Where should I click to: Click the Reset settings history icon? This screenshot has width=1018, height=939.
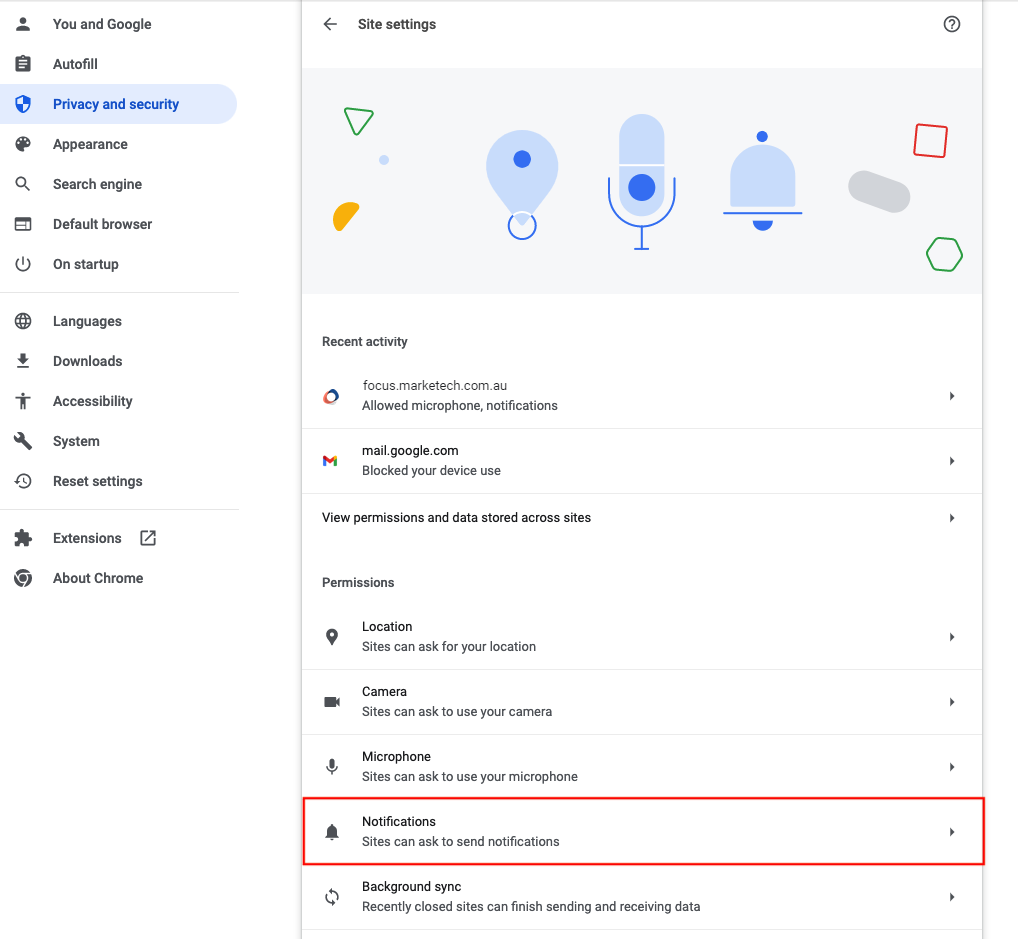(23, 481)
